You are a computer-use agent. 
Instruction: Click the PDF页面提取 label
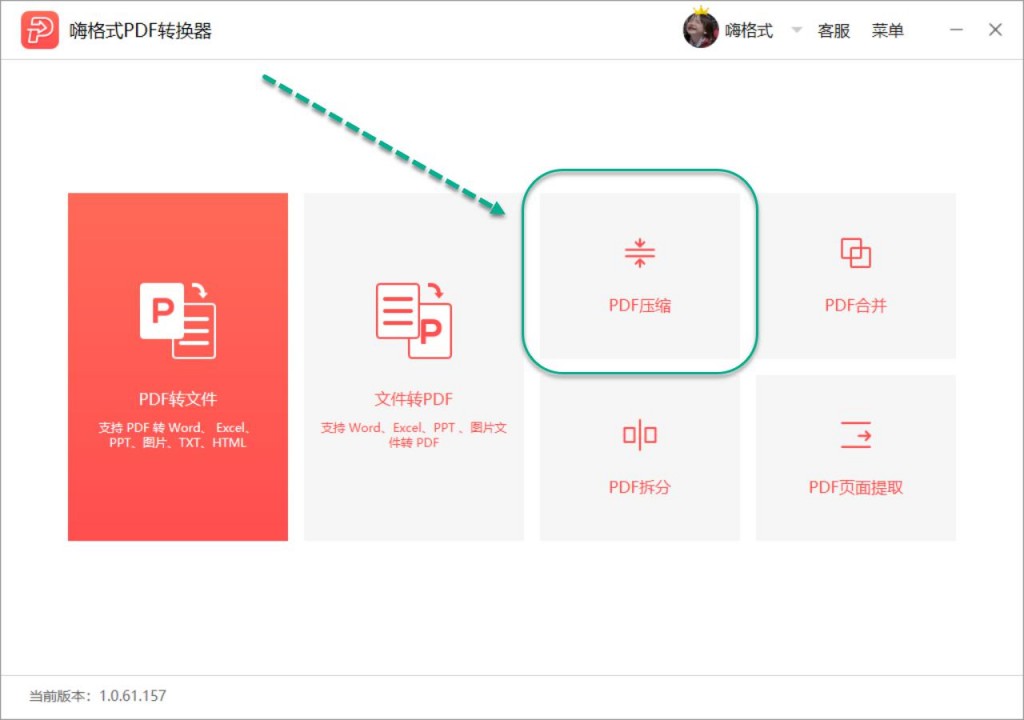856,487
